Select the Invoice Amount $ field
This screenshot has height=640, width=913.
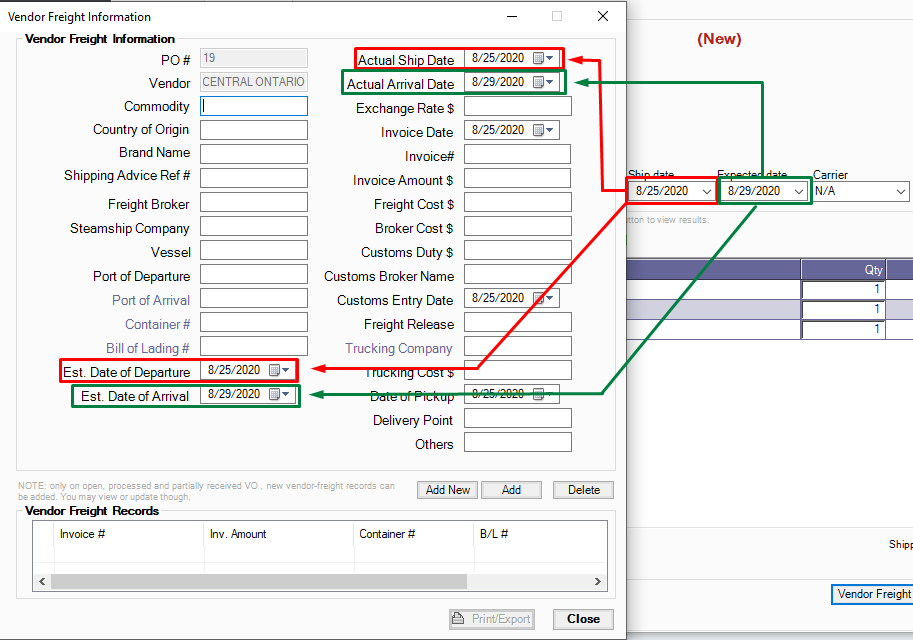point(517,179)
